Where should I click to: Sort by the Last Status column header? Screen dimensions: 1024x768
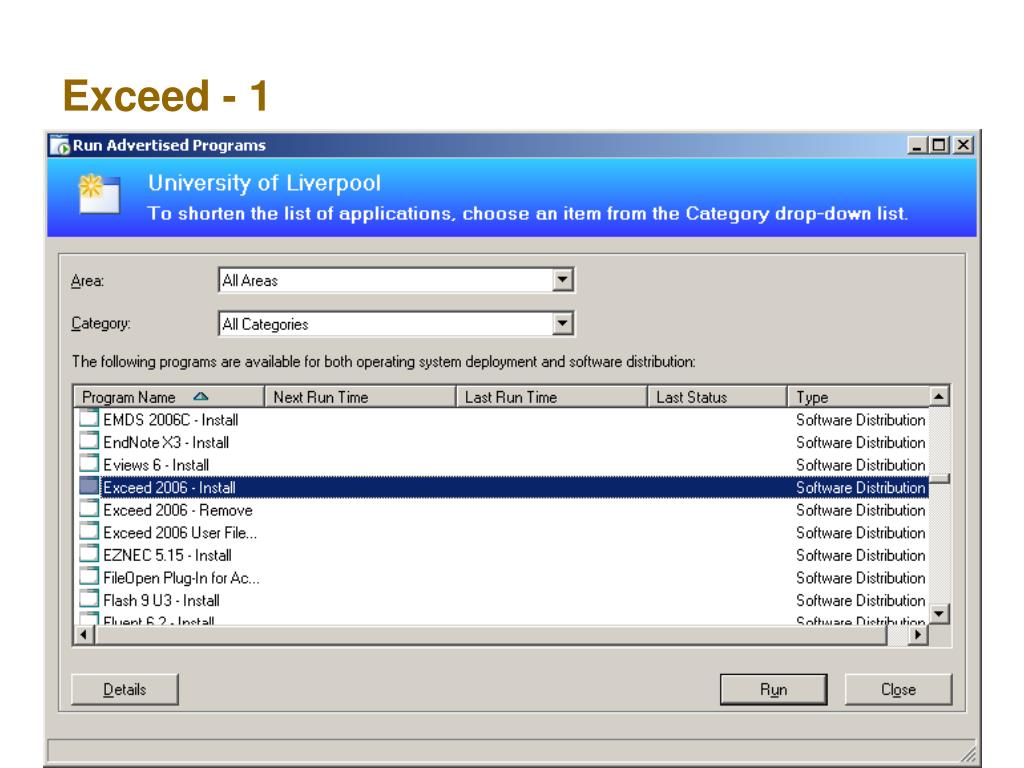click(717, 396)
